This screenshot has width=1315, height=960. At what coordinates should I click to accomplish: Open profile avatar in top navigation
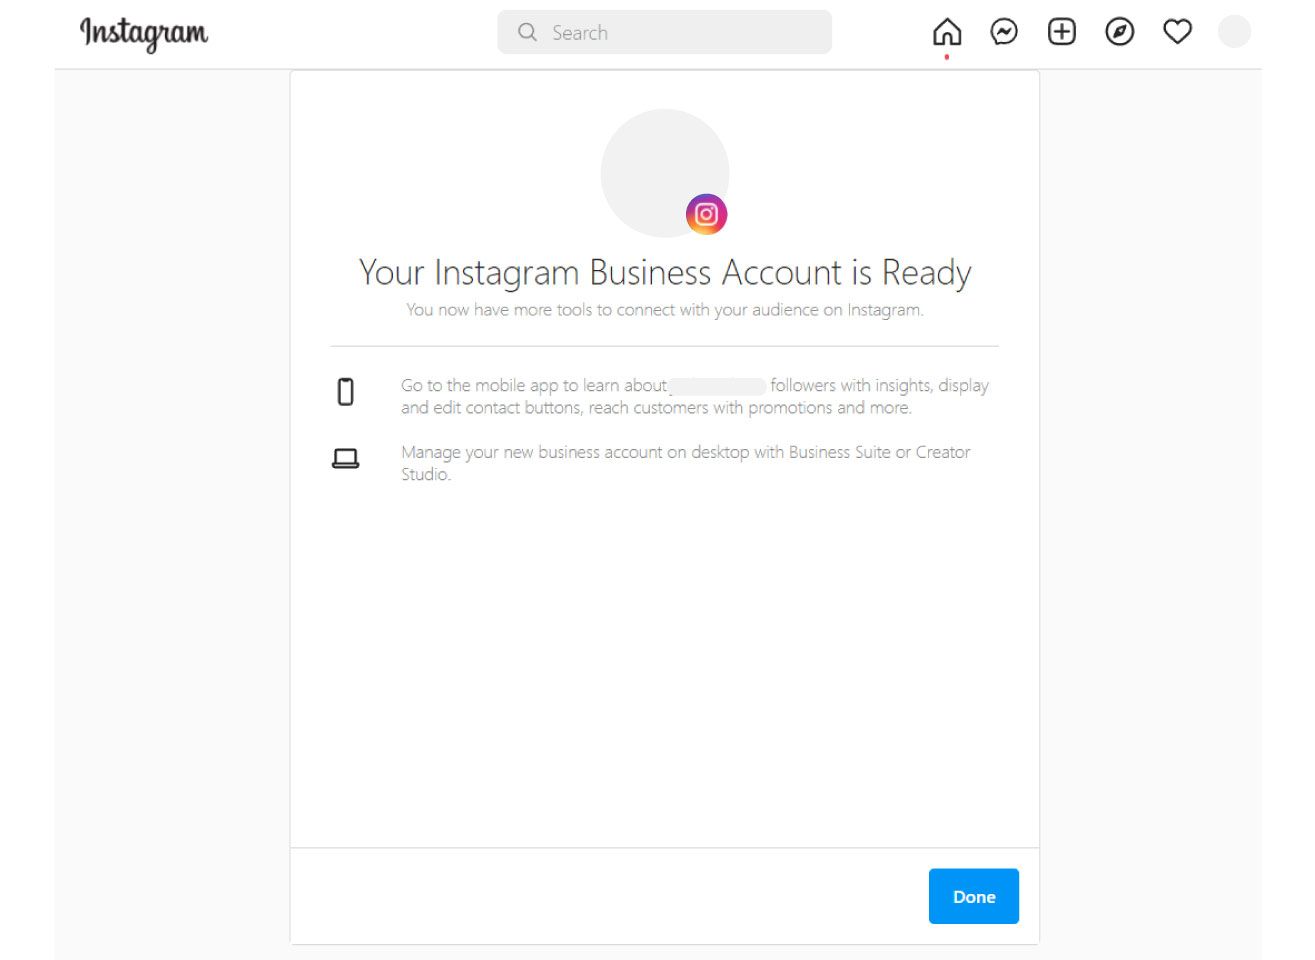(1234, 32)
